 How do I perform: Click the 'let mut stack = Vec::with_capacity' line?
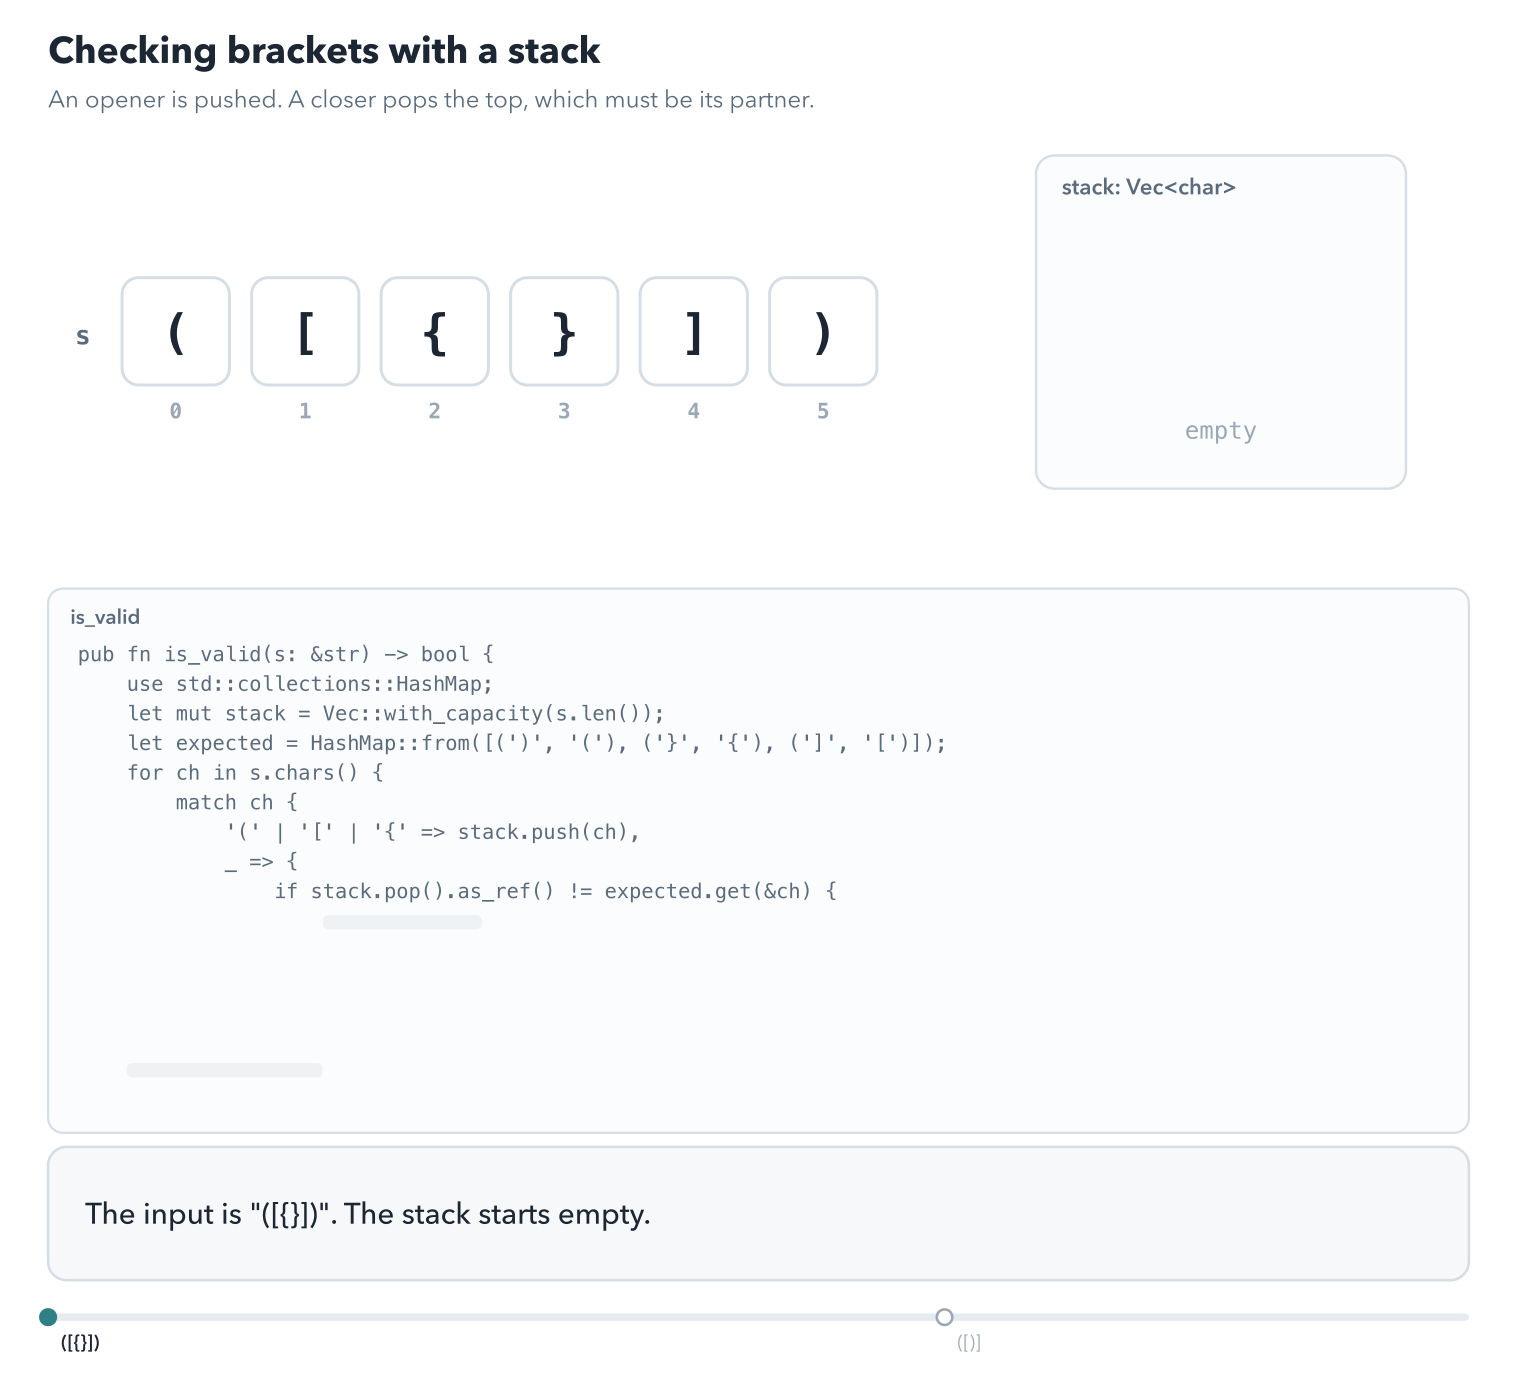click(x=396, y=713)
